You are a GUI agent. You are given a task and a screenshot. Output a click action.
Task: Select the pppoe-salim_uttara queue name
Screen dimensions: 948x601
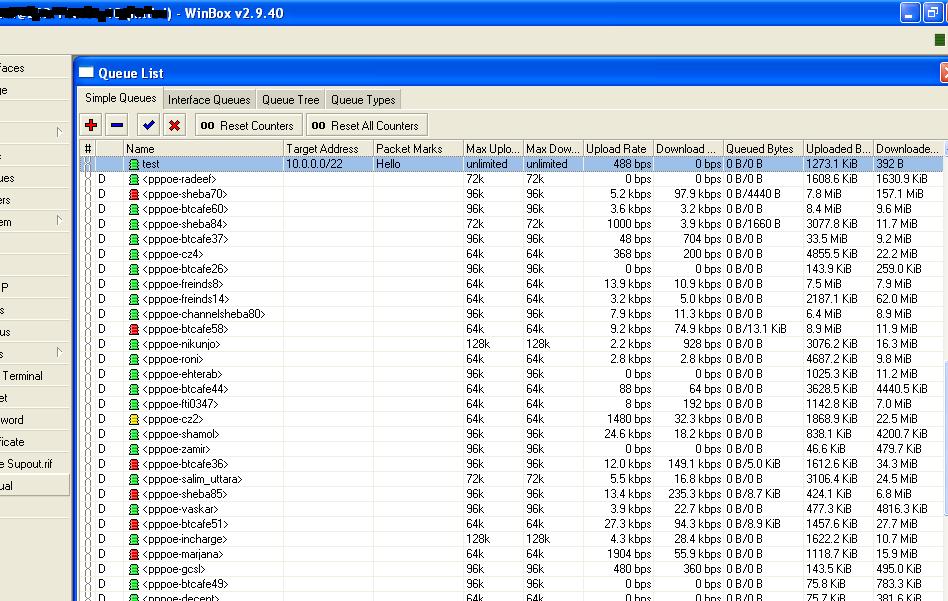click(x=192, y=479)
